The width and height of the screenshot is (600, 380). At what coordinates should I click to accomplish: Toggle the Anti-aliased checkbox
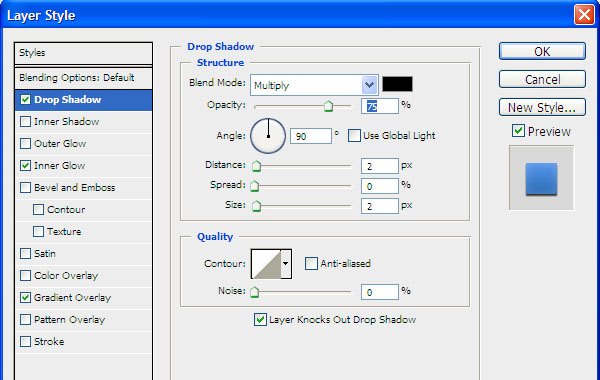click(x=311, y=263)
